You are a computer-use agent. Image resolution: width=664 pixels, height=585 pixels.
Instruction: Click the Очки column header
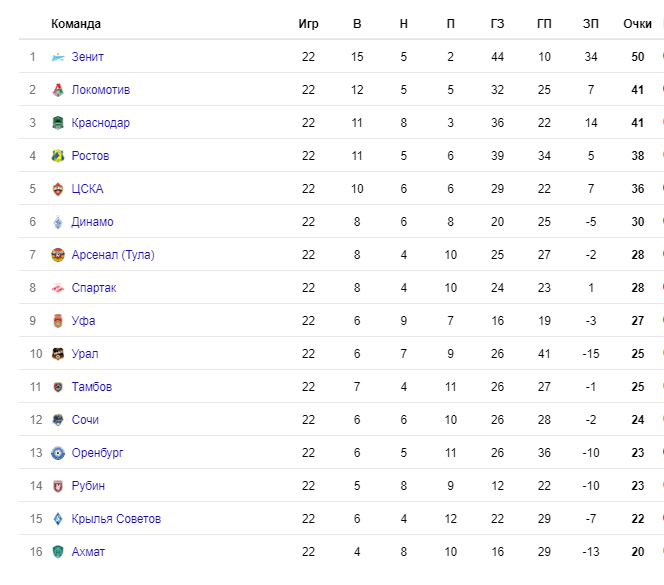(637, 24)
